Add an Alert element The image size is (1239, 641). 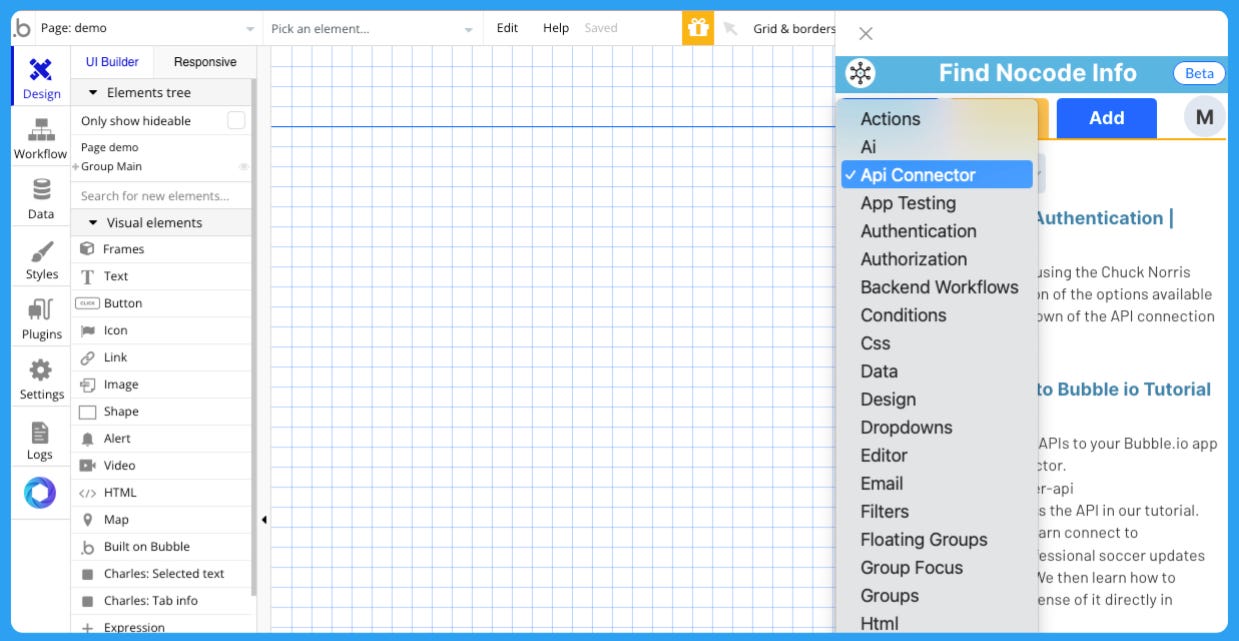pyautogui.click(x=161, y=438)
